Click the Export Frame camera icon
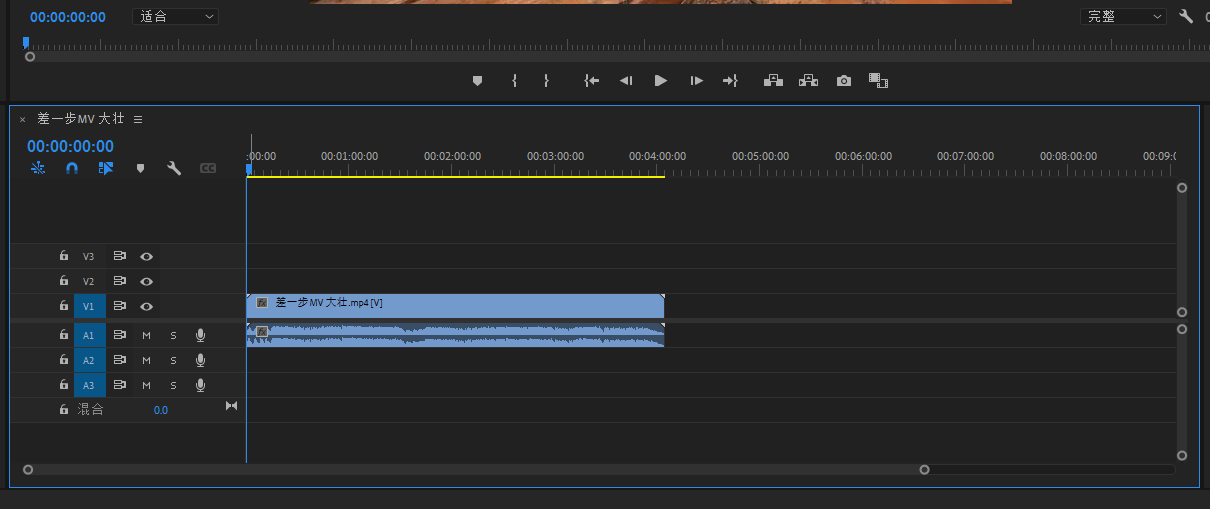 [844, 81]
